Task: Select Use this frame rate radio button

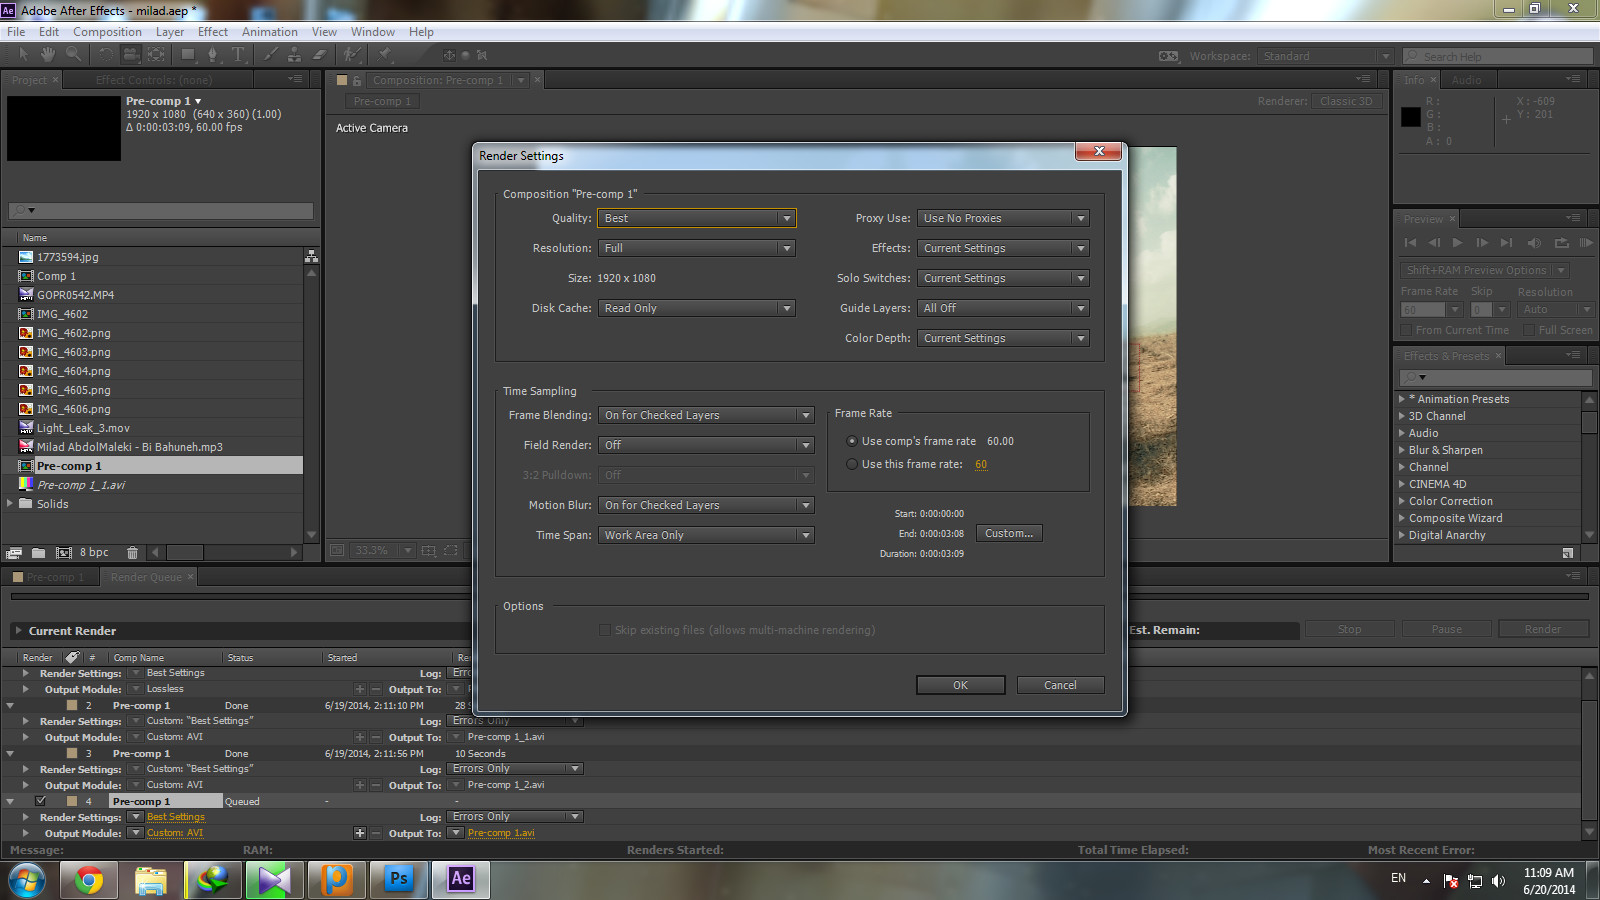Action: tap(852, 464)
